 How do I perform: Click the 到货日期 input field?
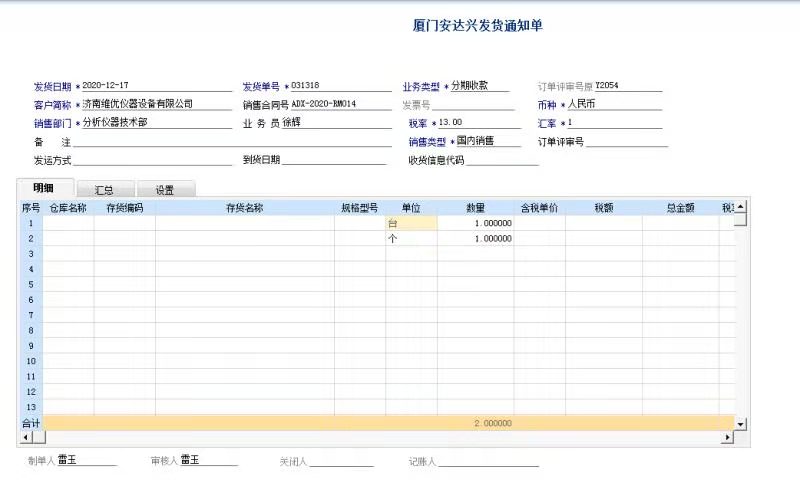click(334, 160)
